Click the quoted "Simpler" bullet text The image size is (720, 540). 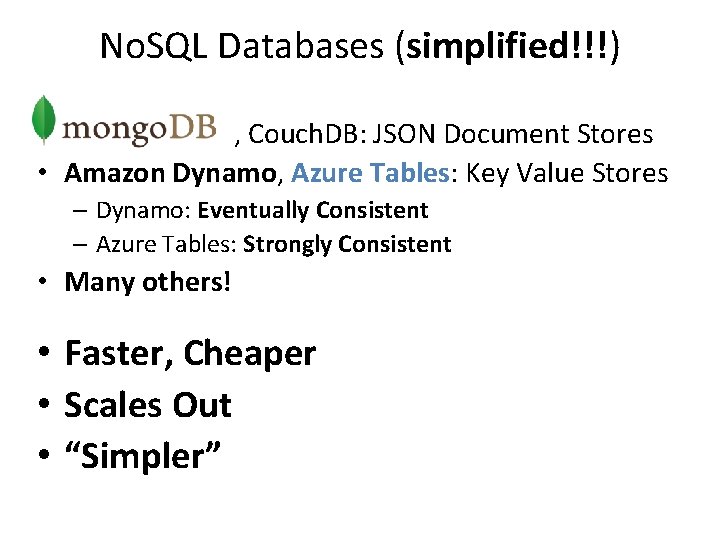coord(143,456)
